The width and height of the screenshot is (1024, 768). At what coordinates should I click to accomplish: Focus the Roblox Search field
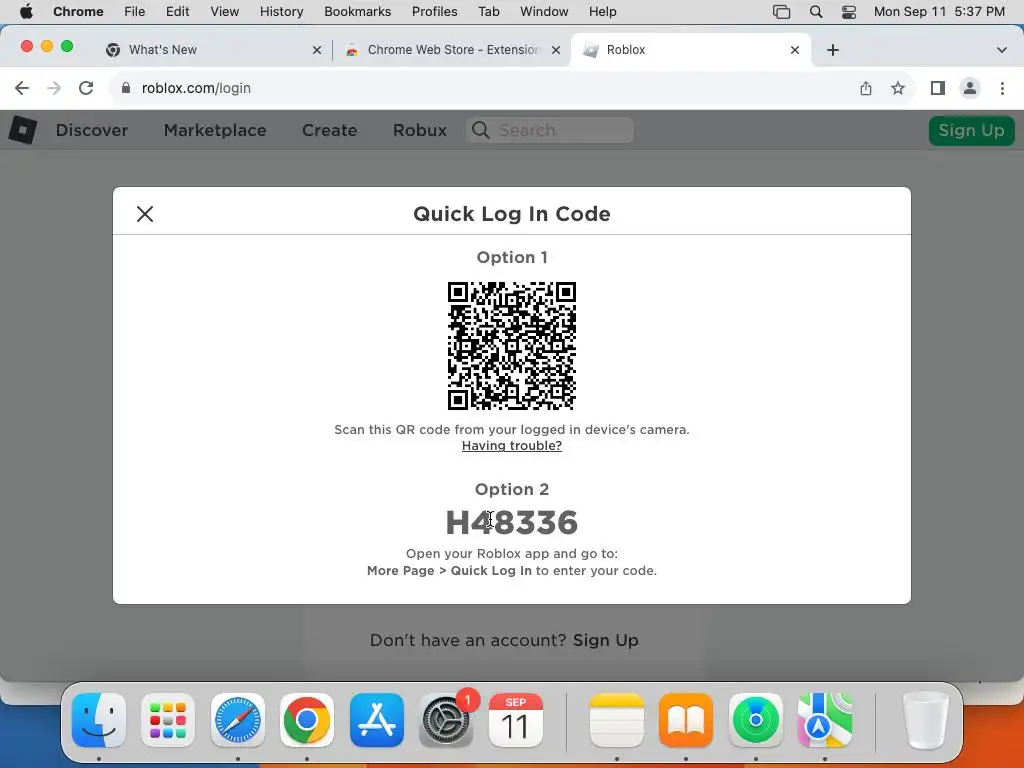click(550, 130)
